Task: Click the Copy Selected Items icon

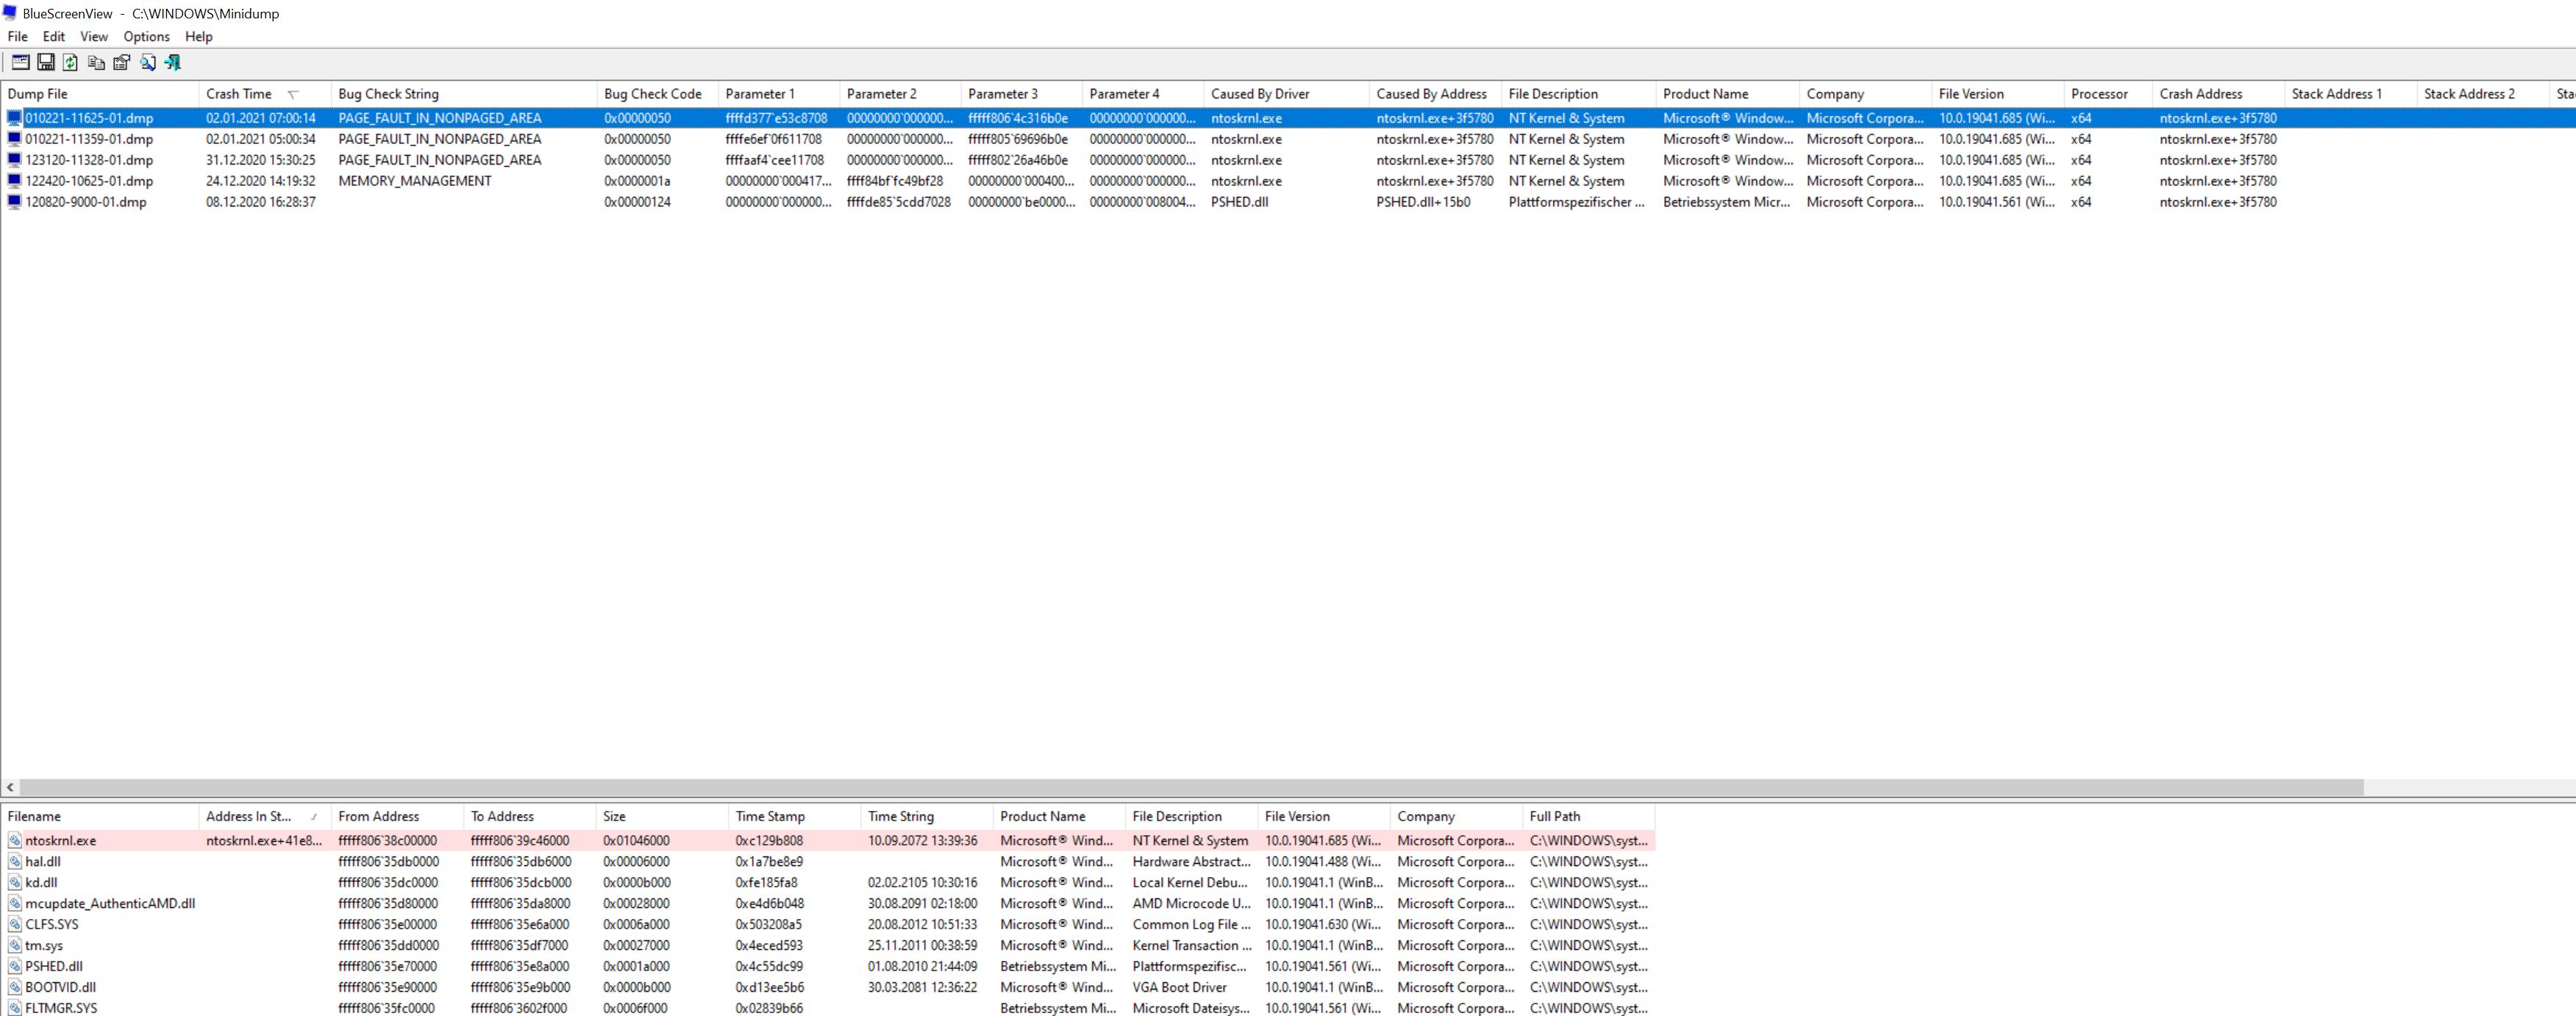Action: click(x=96, y=63)
